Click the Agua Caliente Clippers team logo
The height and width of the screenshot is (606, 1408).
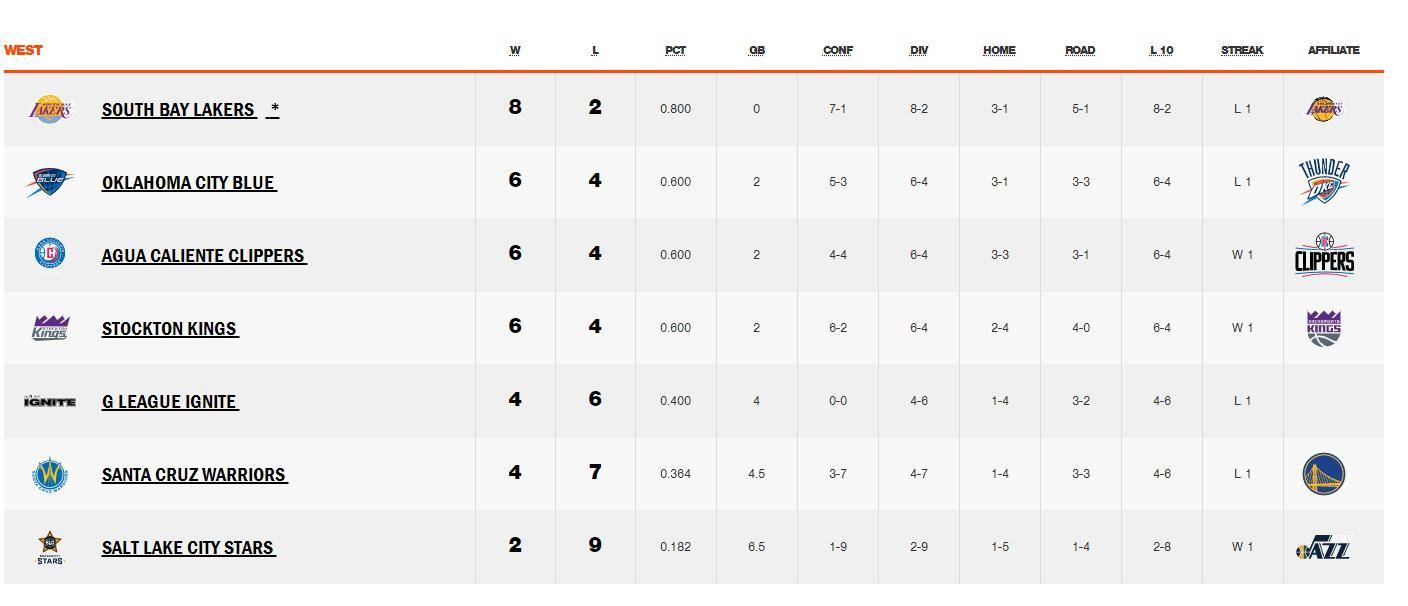[x=50, y=254]
